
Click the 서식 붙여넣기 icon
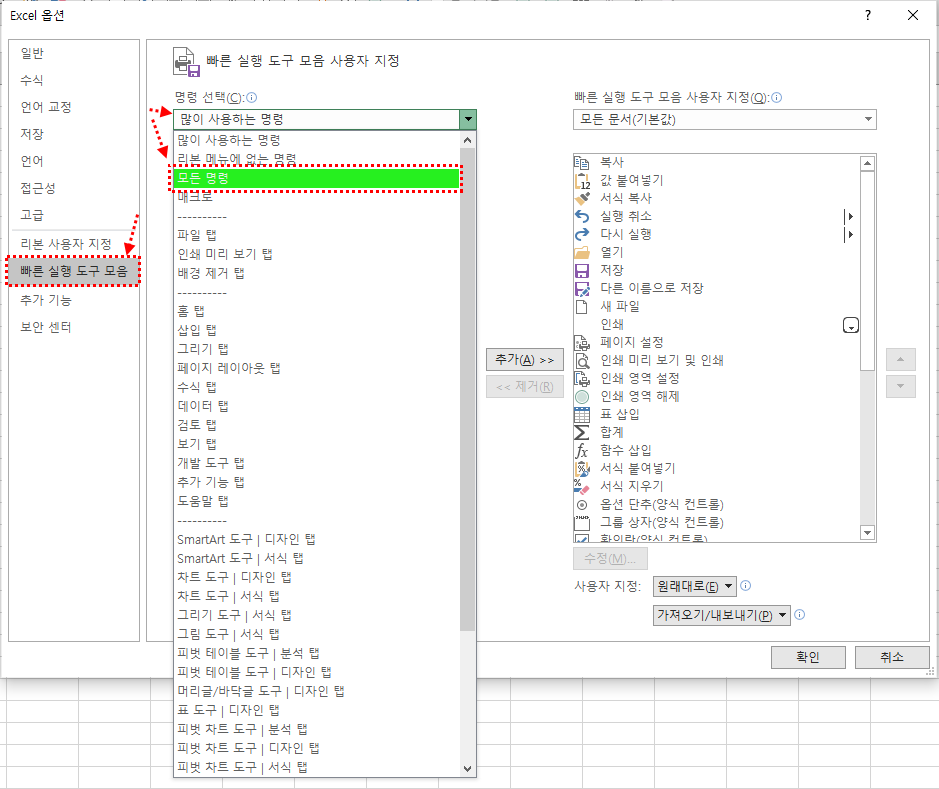tap(581, 468)
